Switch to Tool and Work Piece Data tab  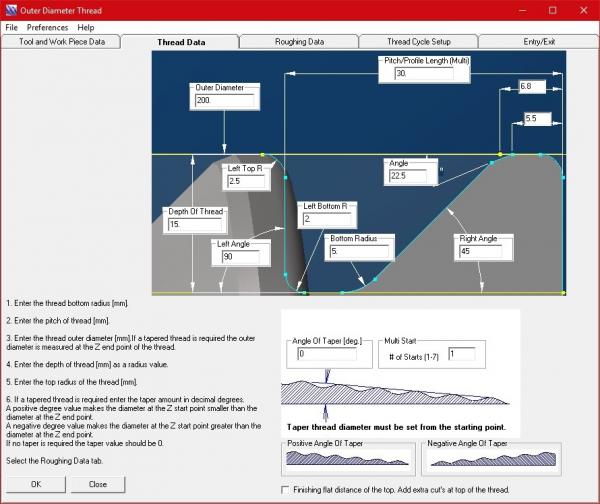point(62,42)
